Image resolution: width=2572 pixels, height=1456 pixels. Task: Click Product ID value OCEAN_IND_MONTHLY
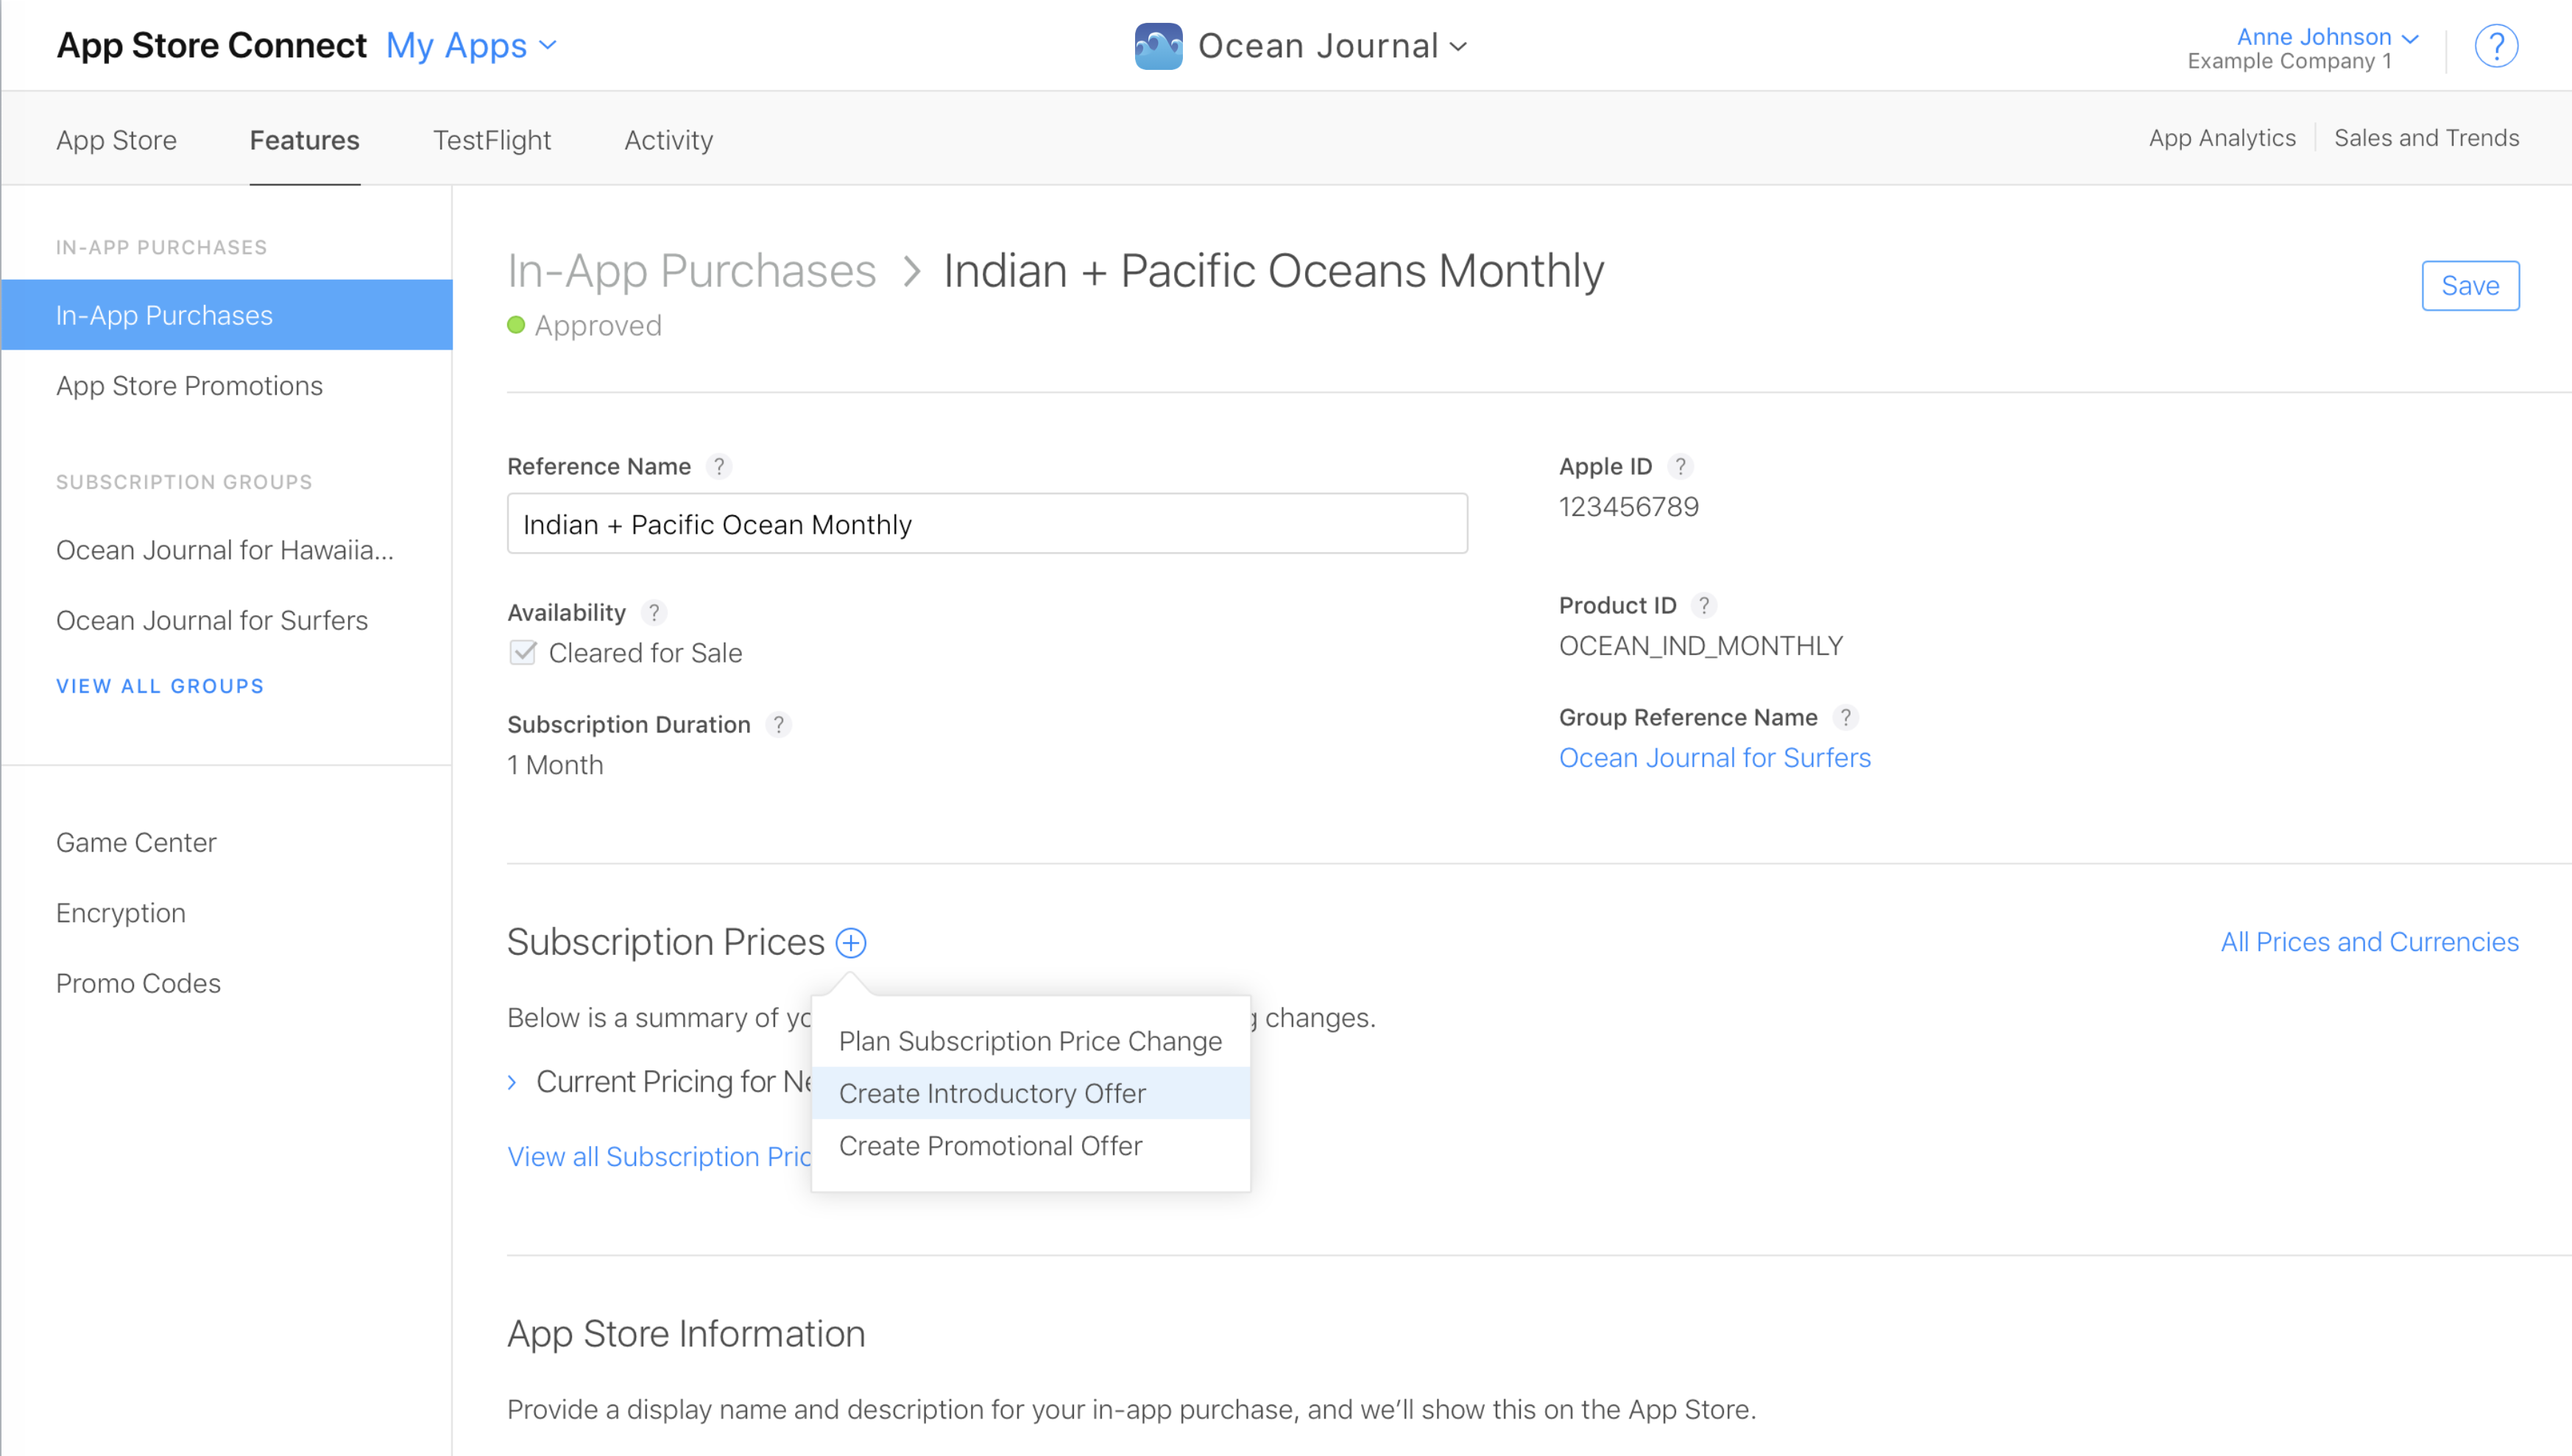pos(1700,646)
